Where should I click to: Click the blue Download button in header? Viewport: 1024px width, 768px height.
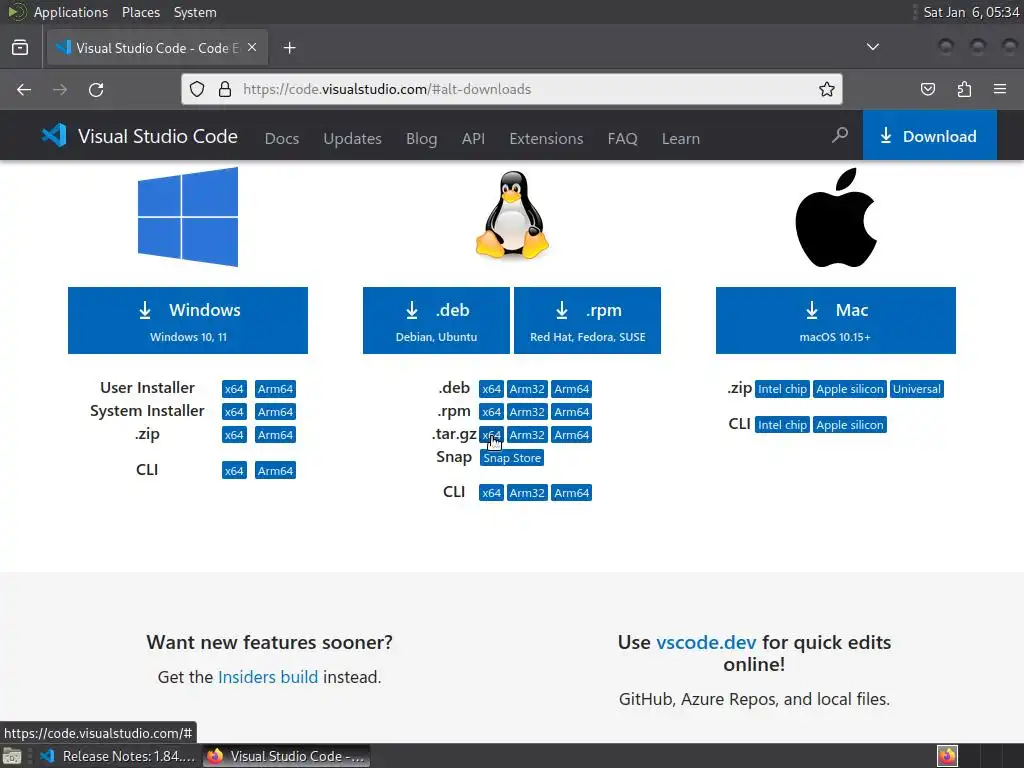coord(929,135)
